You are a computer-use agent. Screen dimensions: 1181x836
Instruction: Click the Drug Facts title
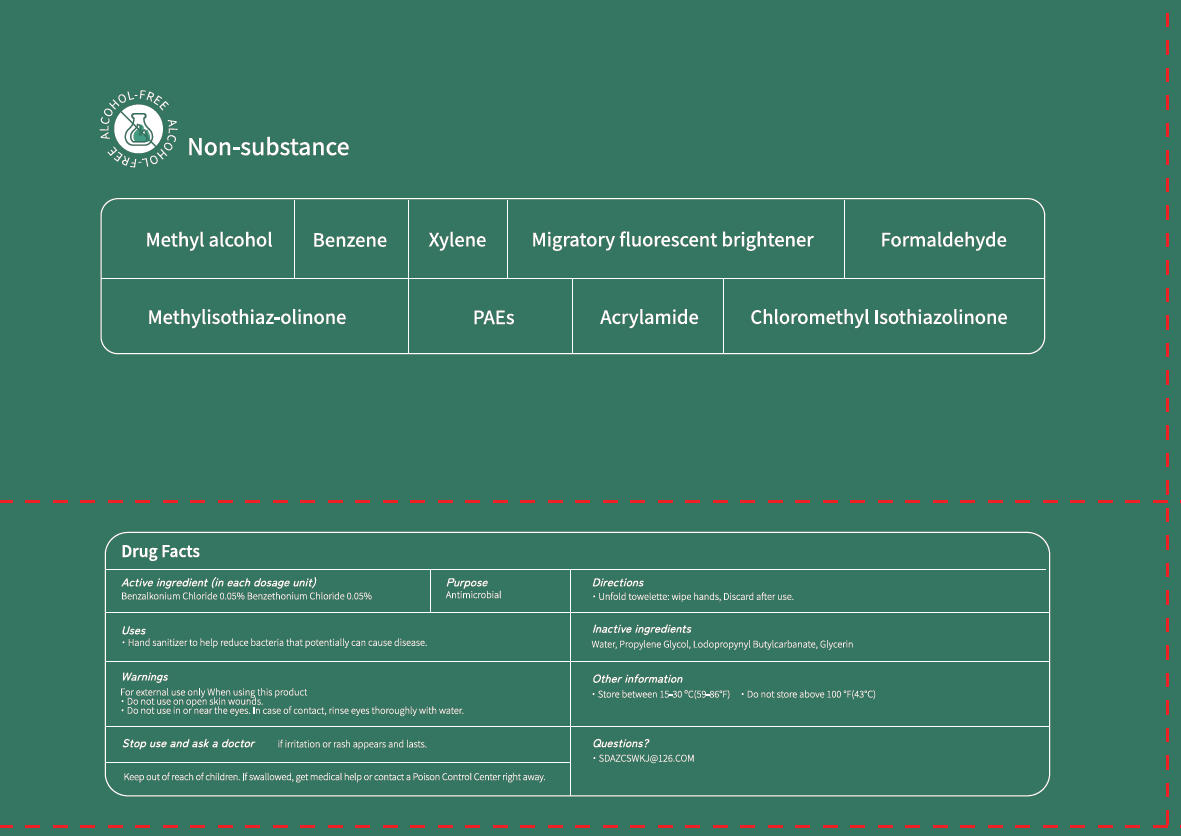[x=160, y=551]
